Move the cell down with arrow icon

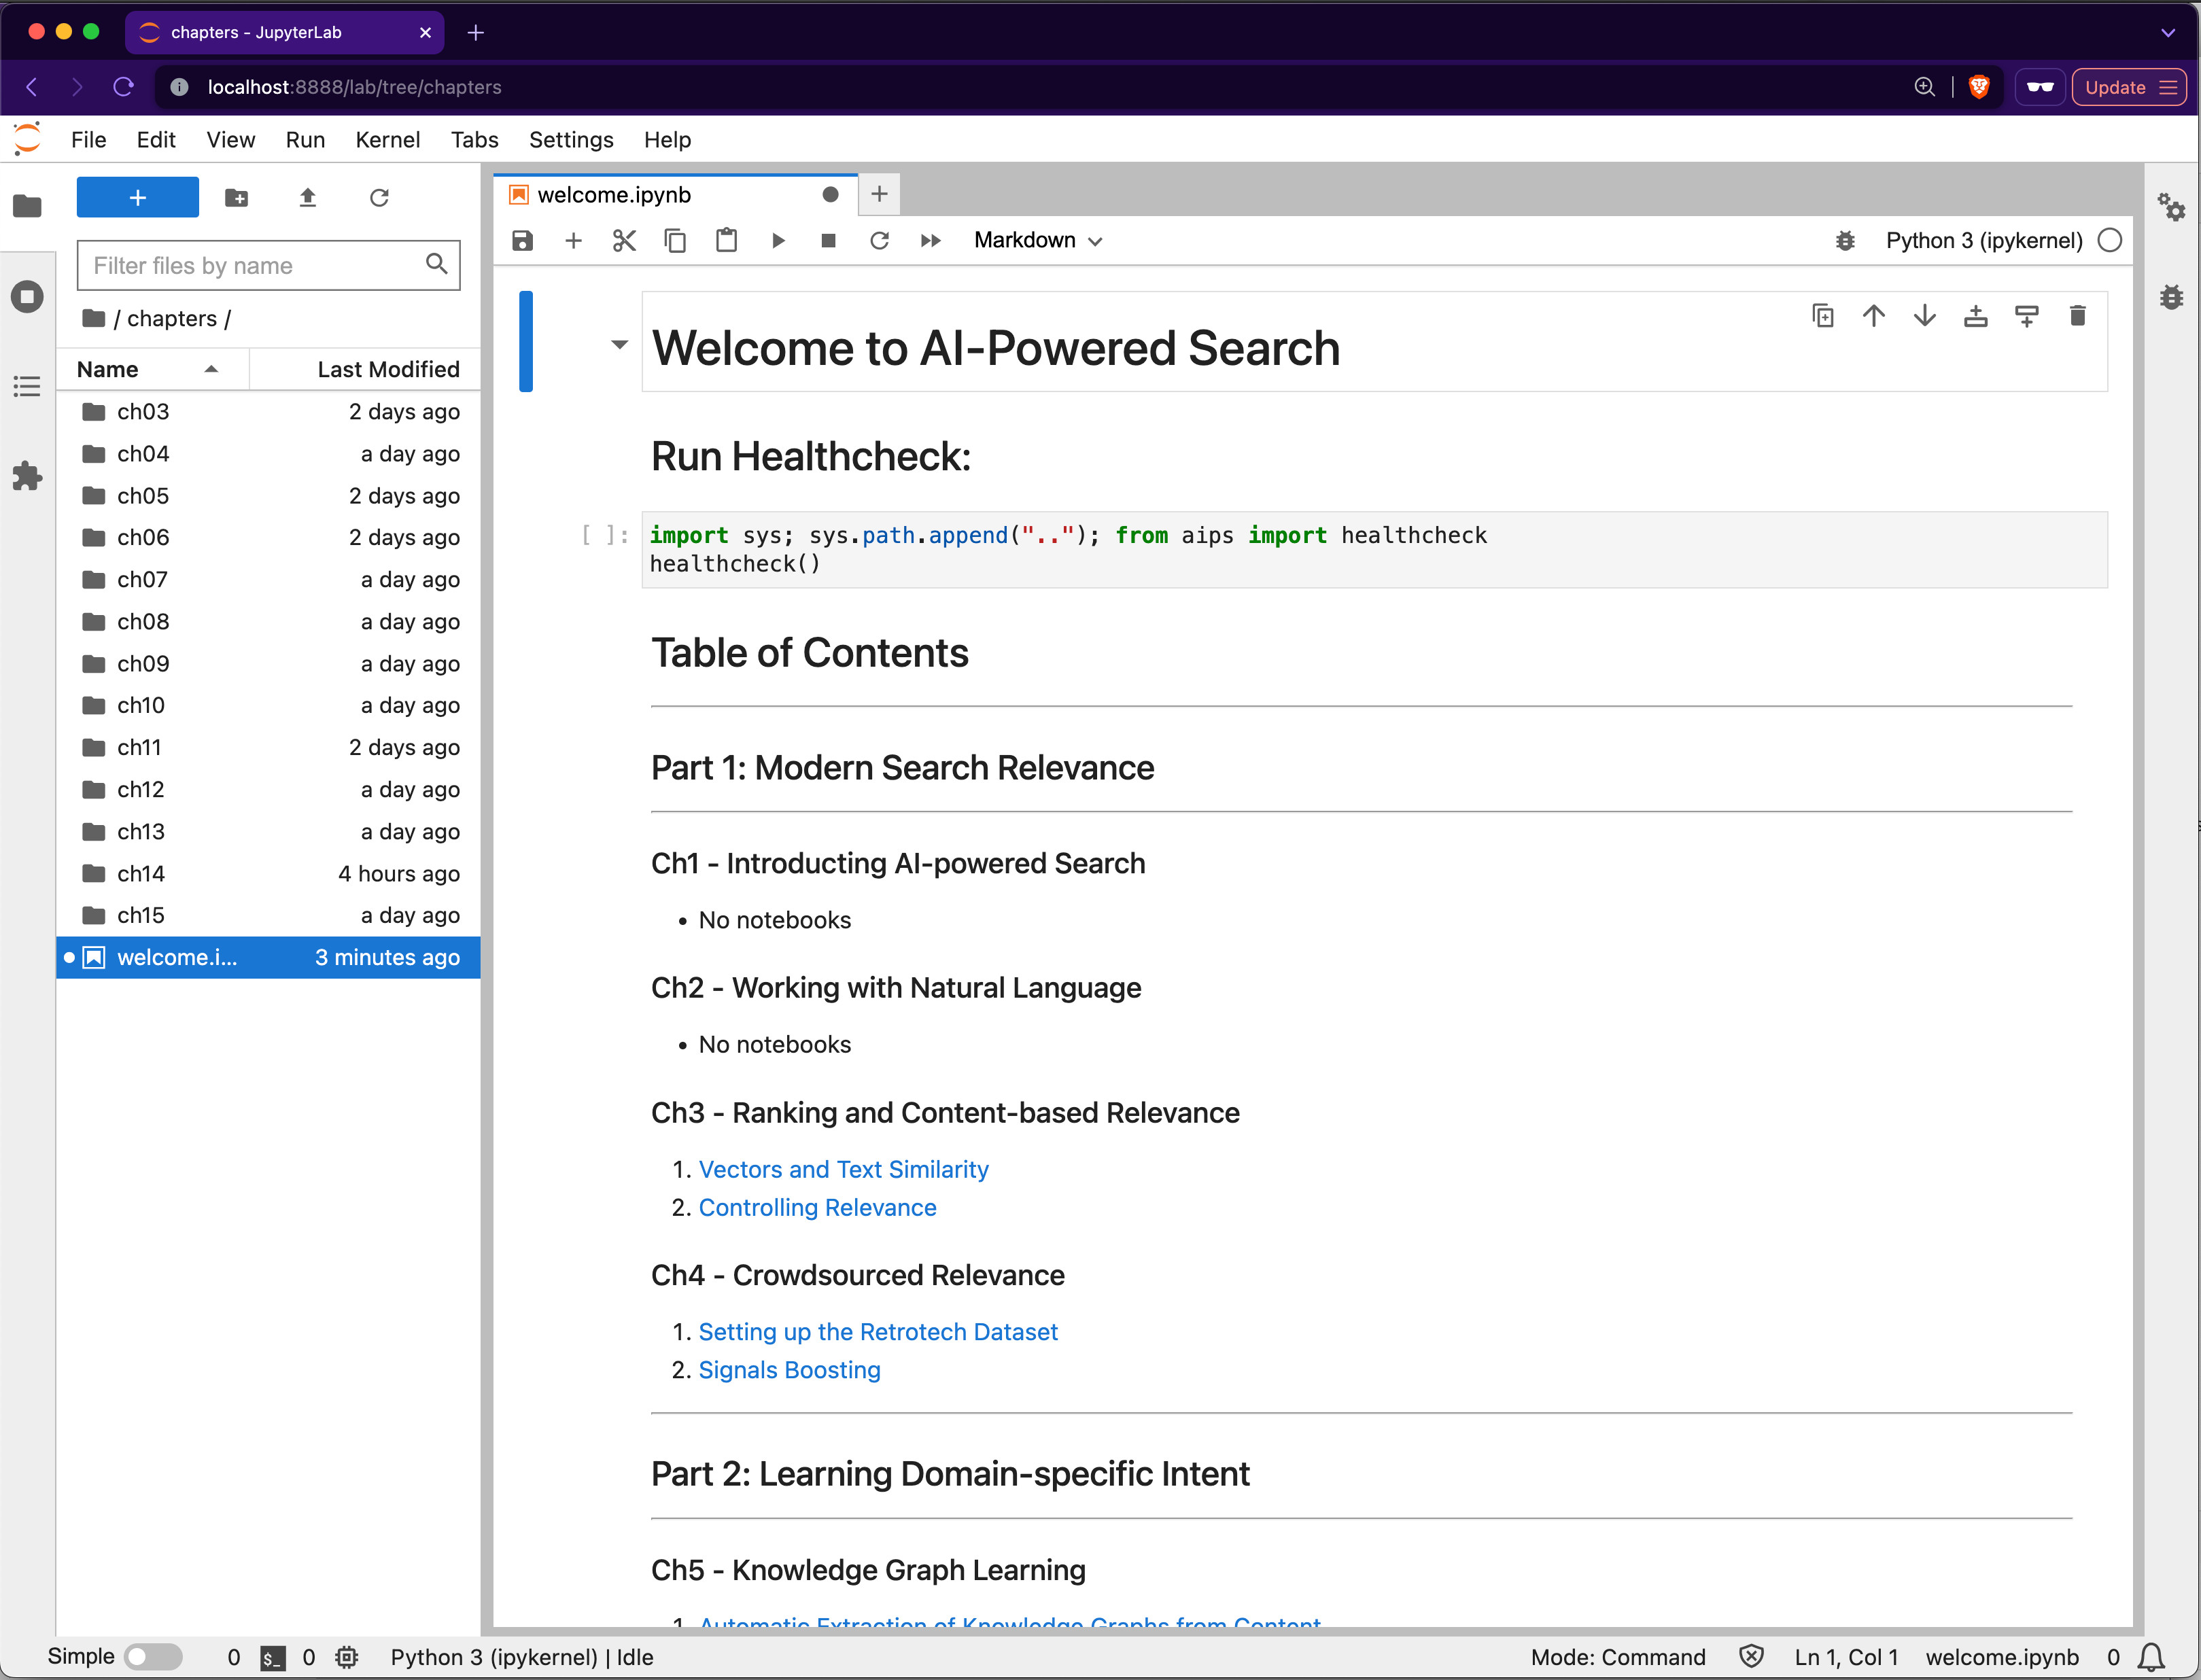click(x=1924, y=316)
